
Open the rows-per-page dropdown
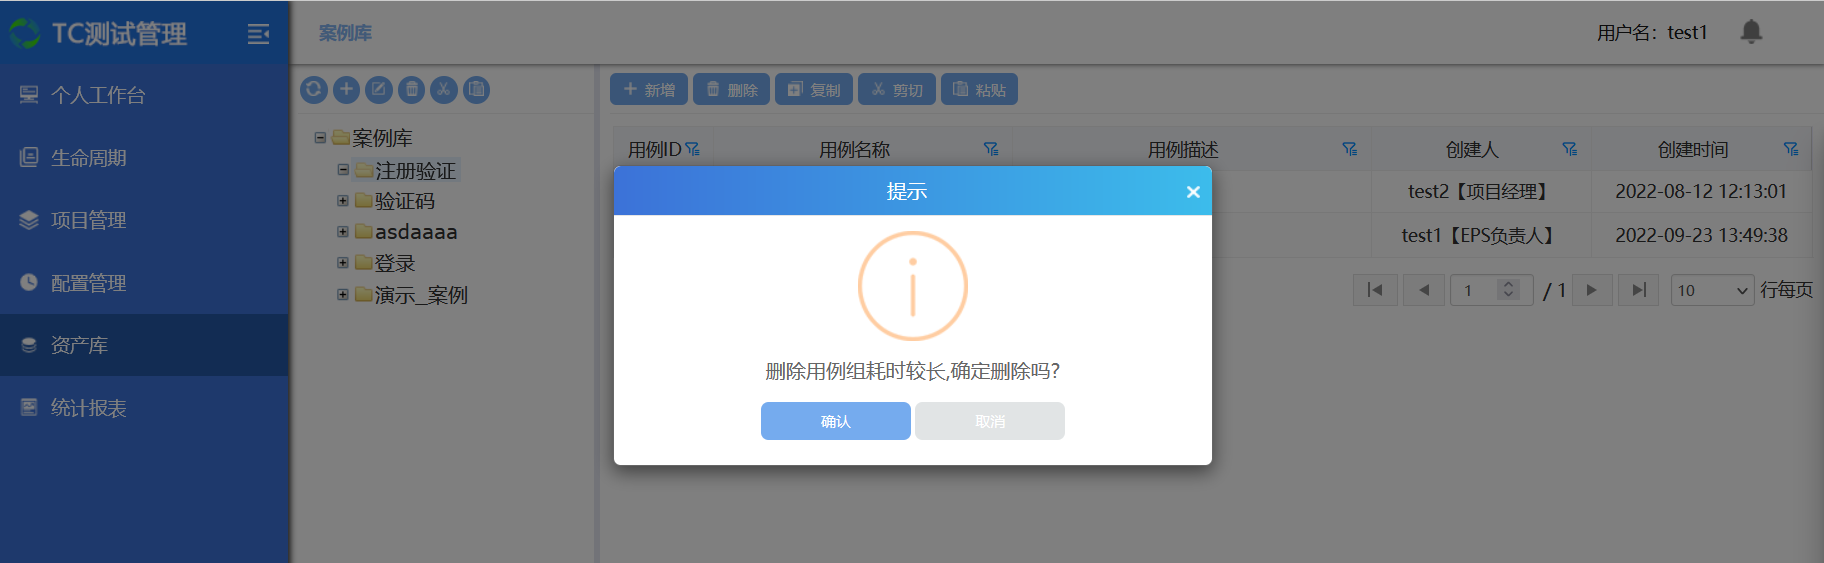1712,290
